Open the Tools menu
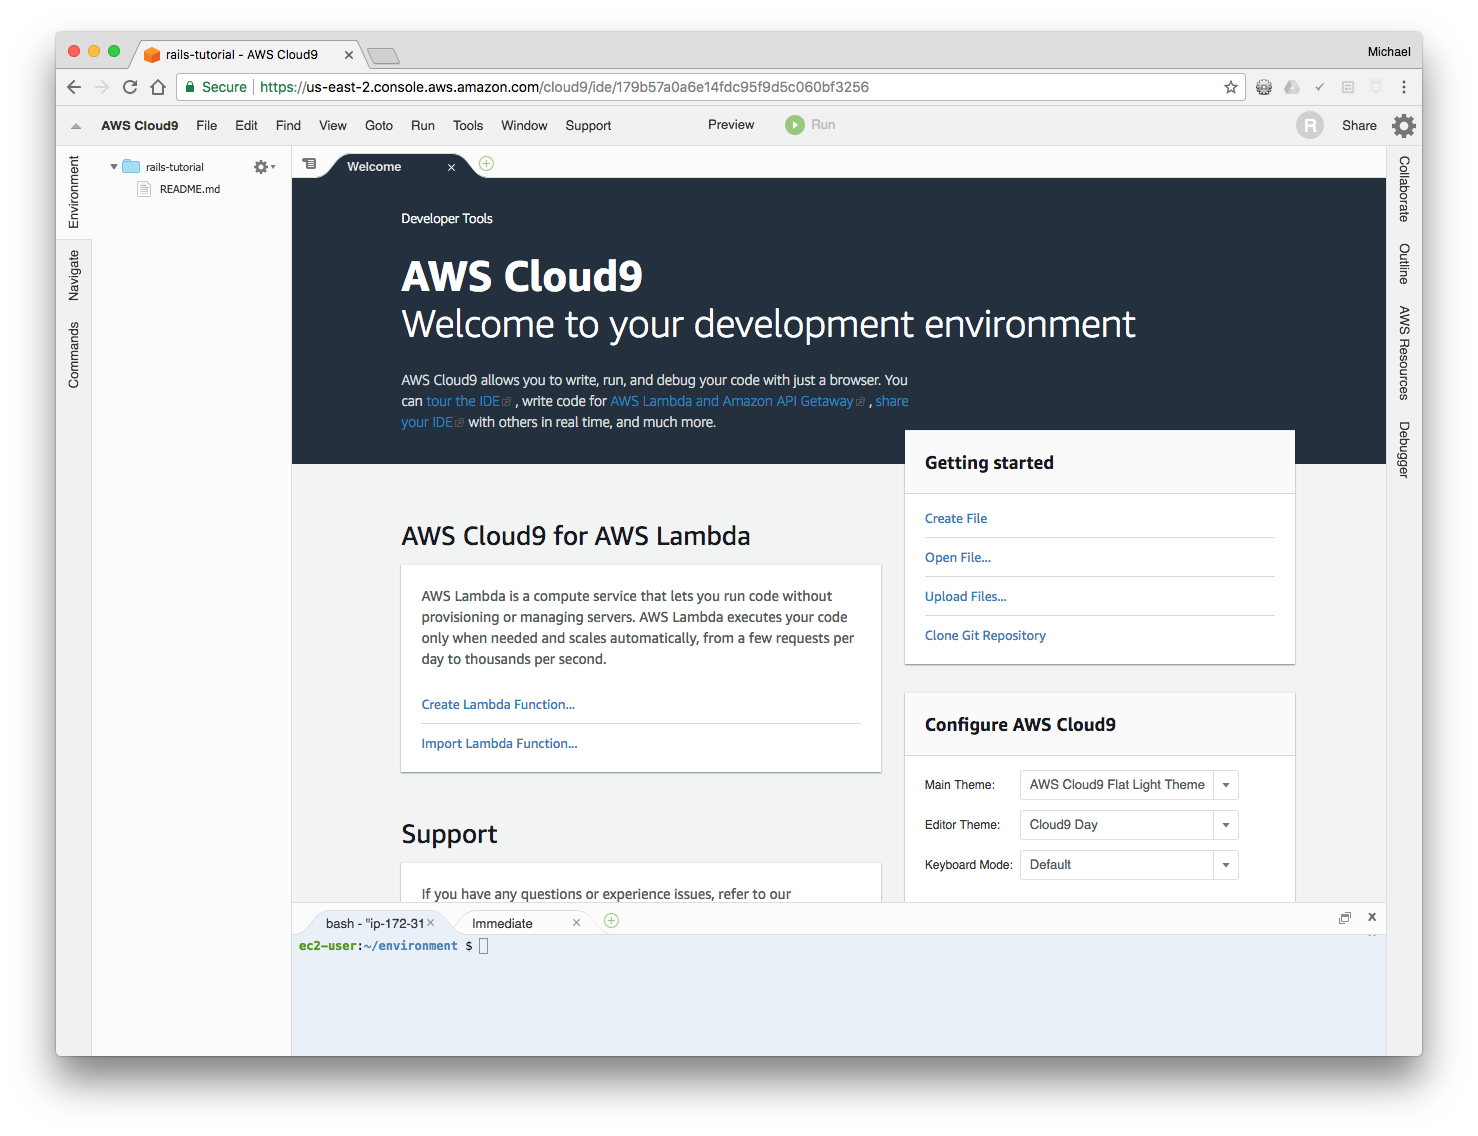Image resolution: width=1478 pixels, height=1136 pixels. tap(468, 126)
